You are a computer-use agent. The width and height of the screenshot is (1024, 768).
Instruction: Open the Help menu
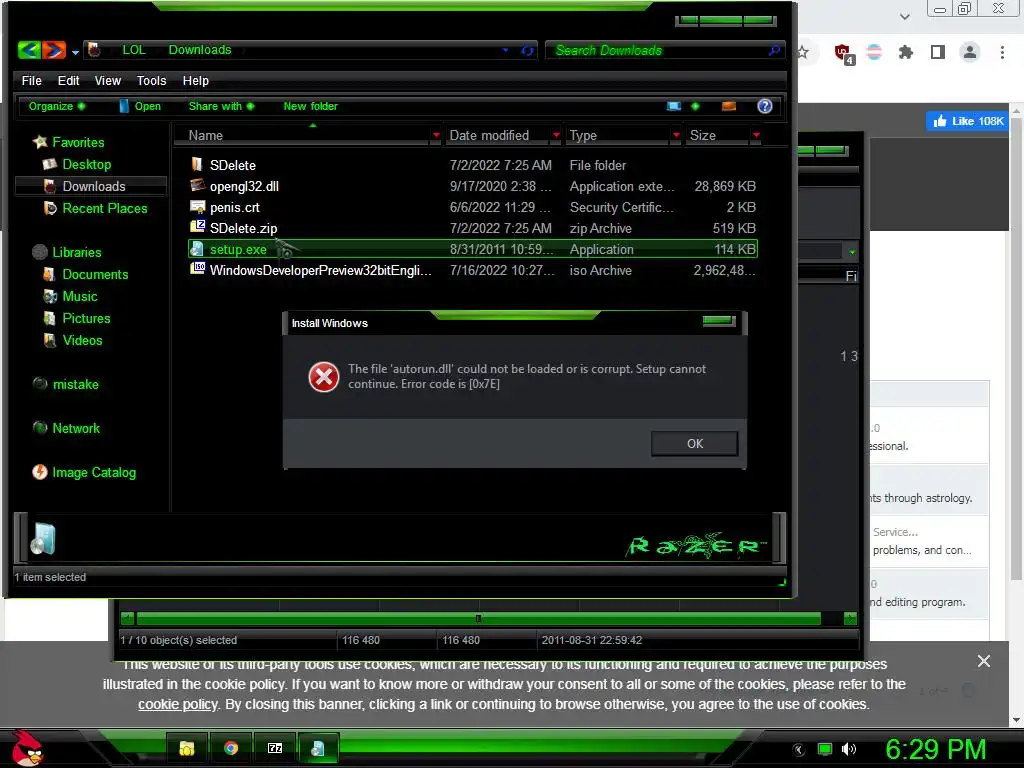[x=195, y=80]
